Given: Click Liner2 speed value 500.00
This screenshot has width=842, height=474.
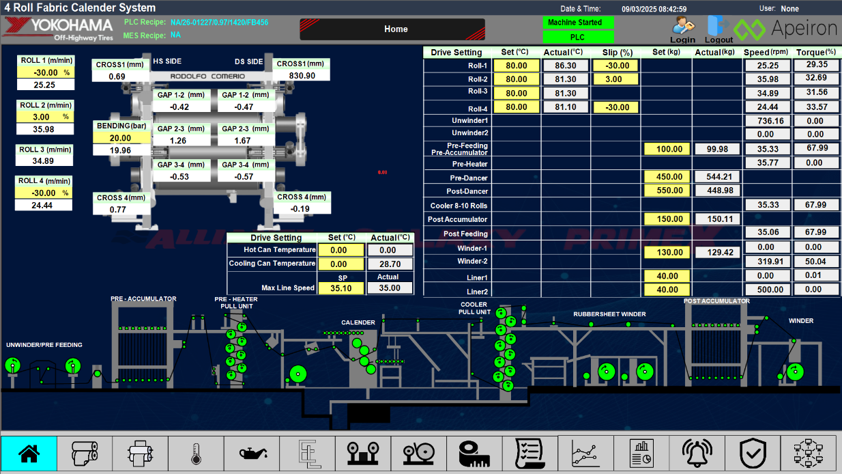Looking at the screenshot, I should click(767, 289).
